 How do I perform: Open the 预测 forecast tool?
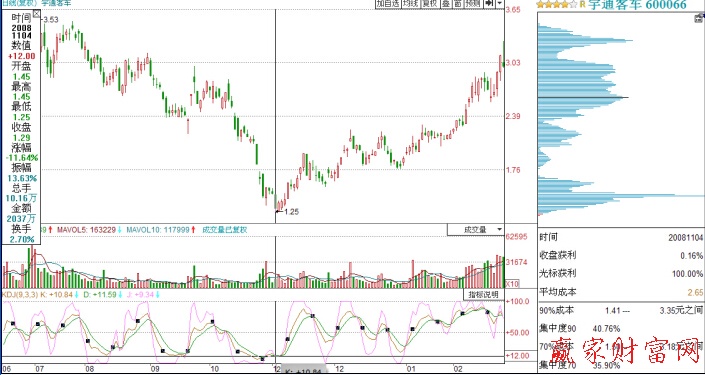[x=473, y=4]
